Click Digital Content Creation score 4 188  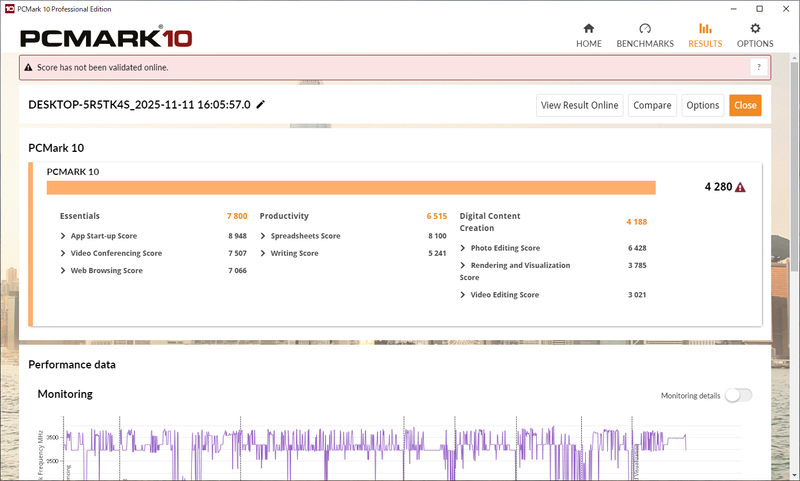[637, 222]
